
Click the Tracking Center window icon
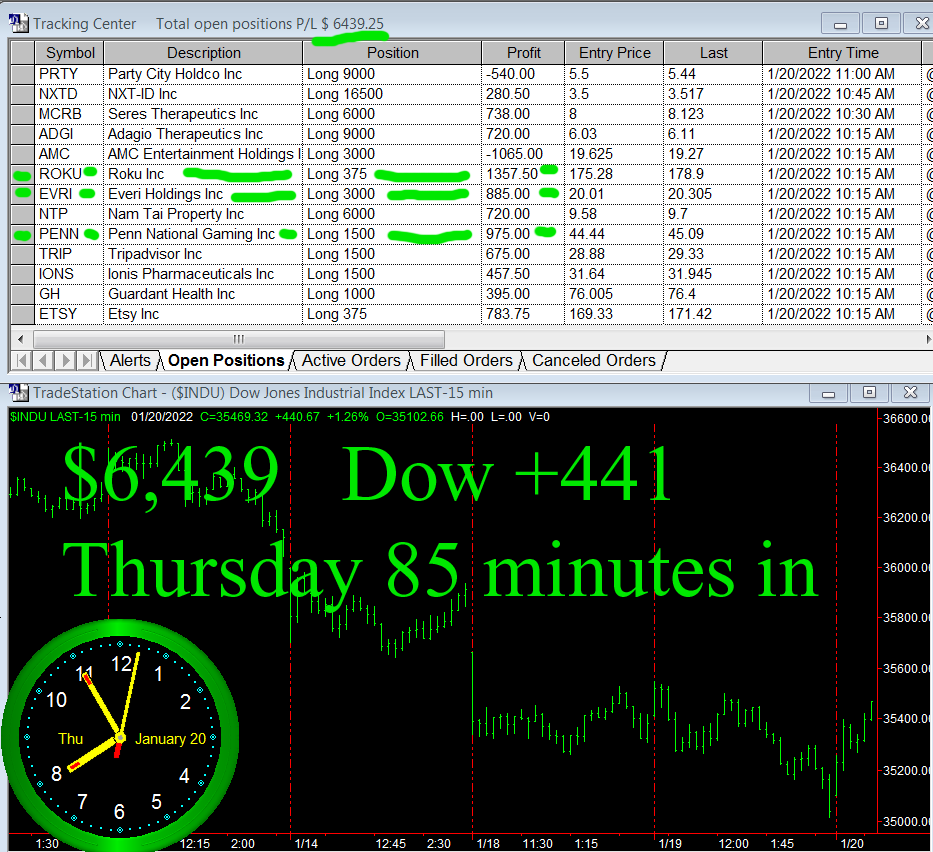coord(18,23)
